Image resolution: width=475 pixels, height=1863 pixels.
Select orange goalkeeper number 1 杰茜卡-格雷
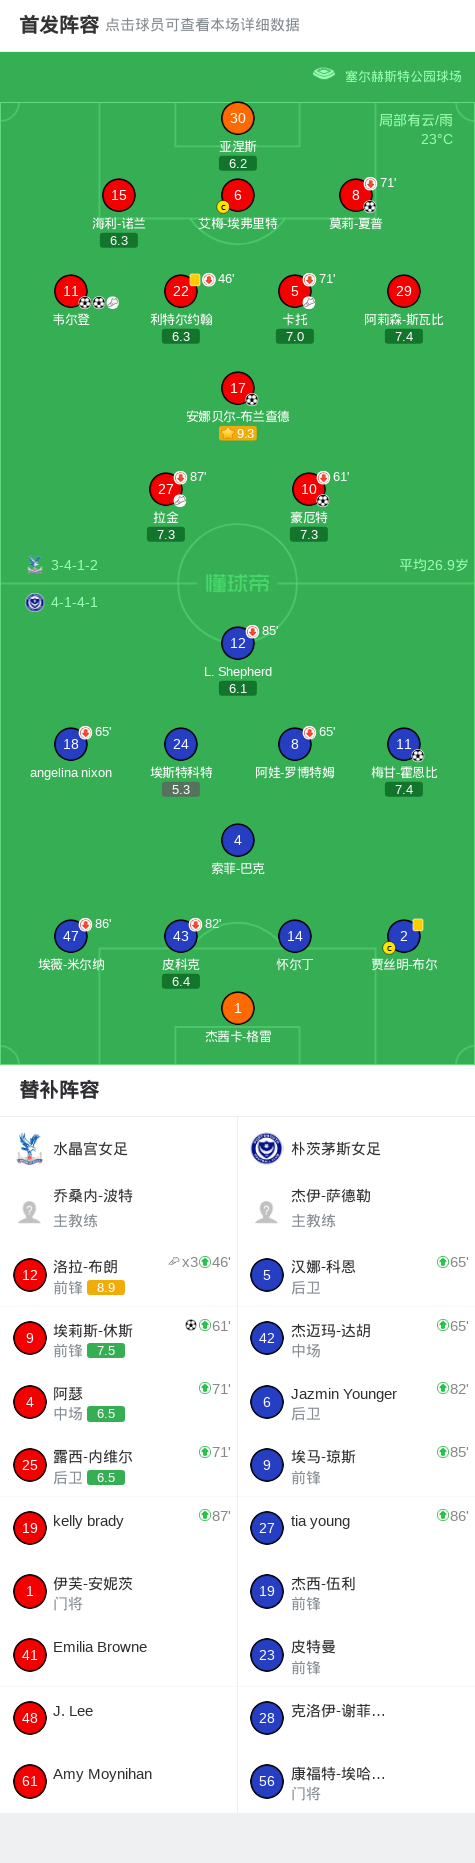coord(238,1008)
